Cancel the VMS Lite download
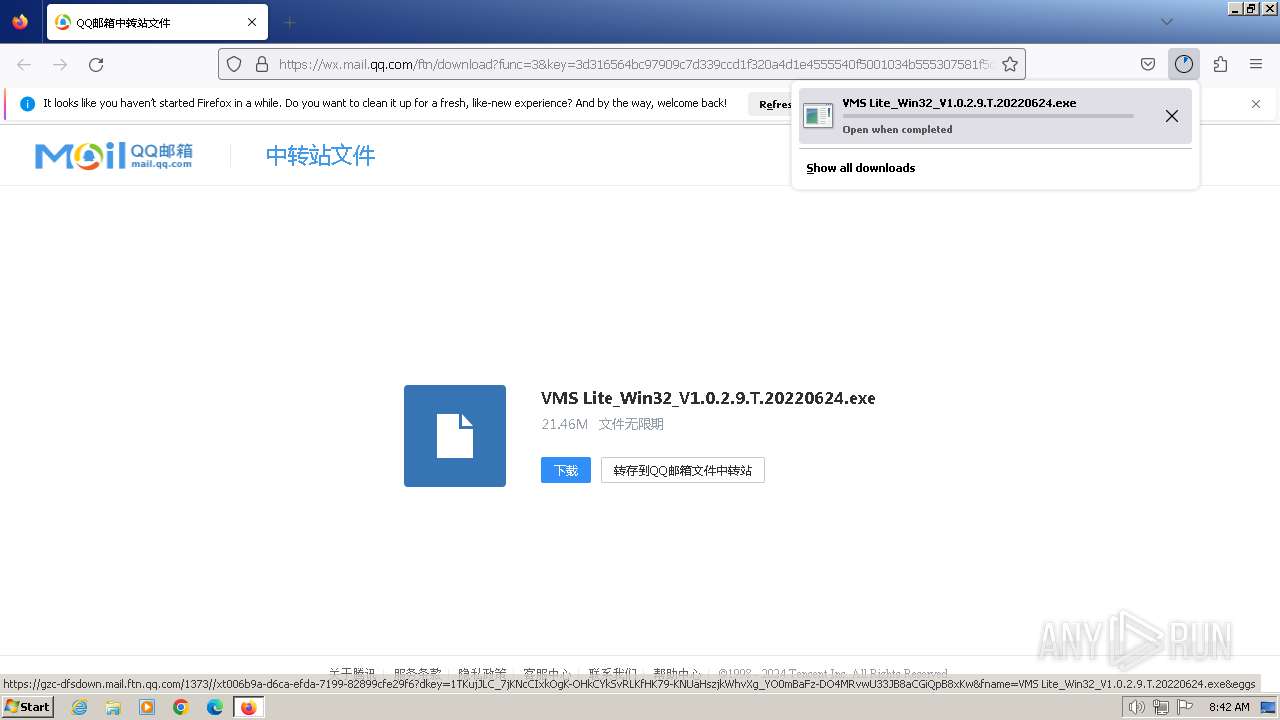 (x=1172, y=116)
